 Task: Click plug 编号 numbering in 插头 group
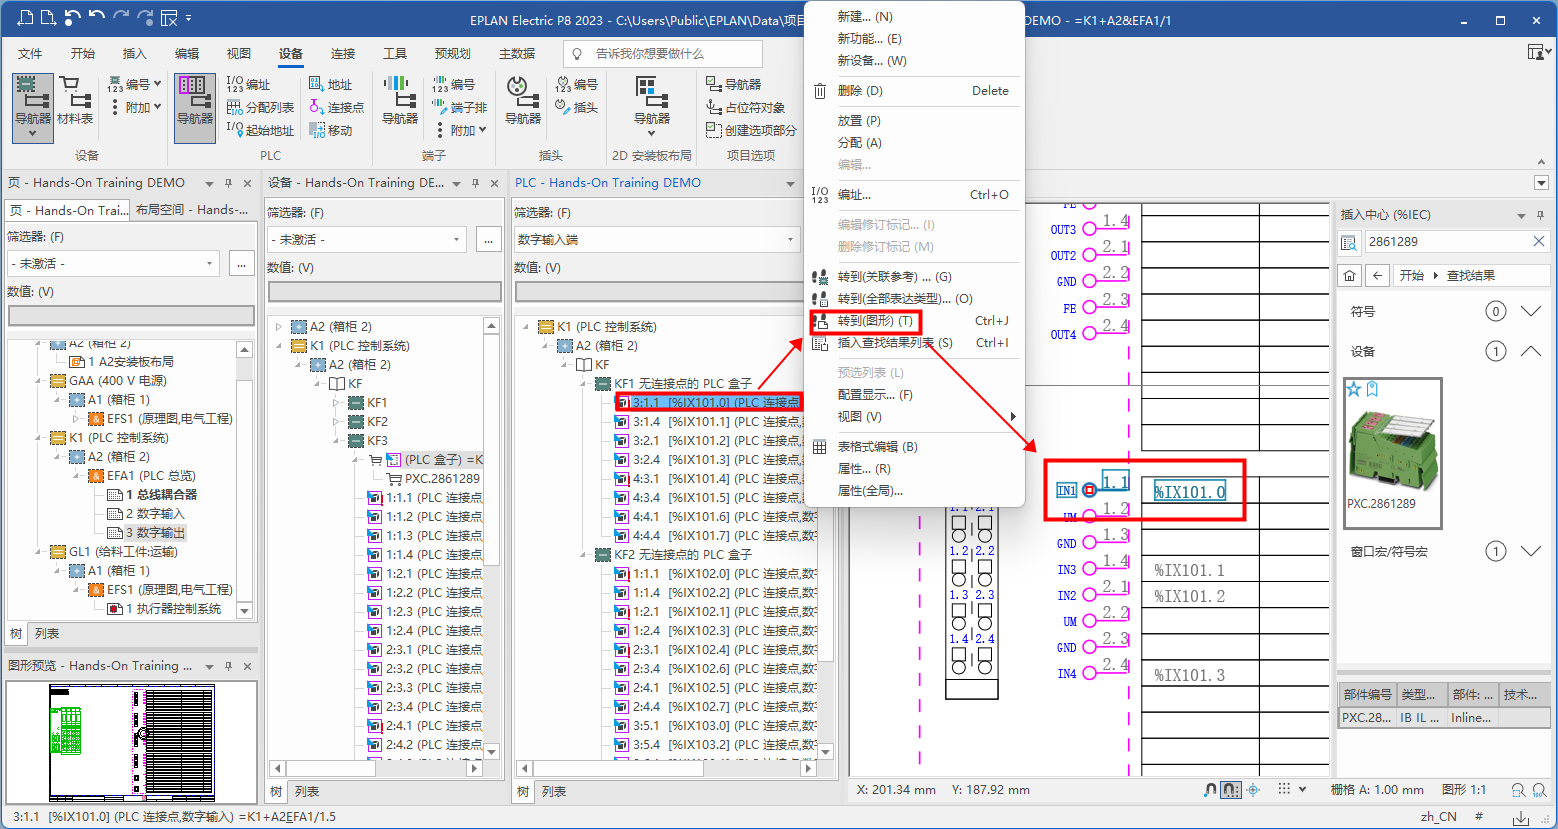576,84
